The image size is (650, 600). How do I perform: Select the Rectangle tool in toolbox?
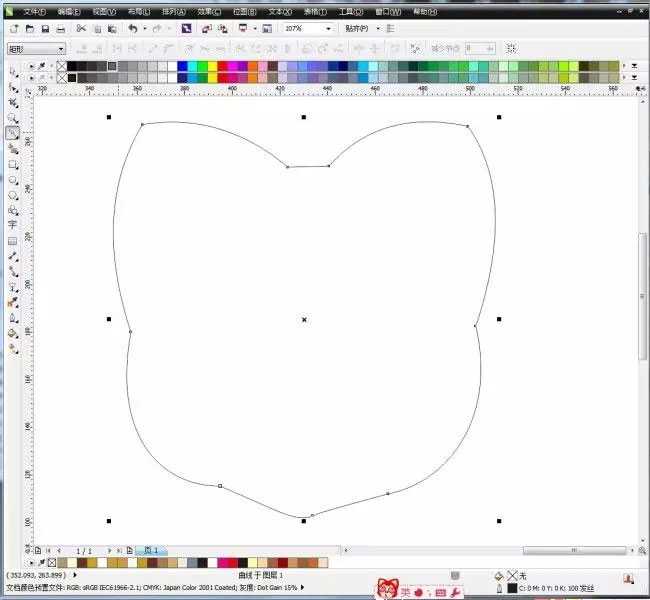(x=13, y=164)
